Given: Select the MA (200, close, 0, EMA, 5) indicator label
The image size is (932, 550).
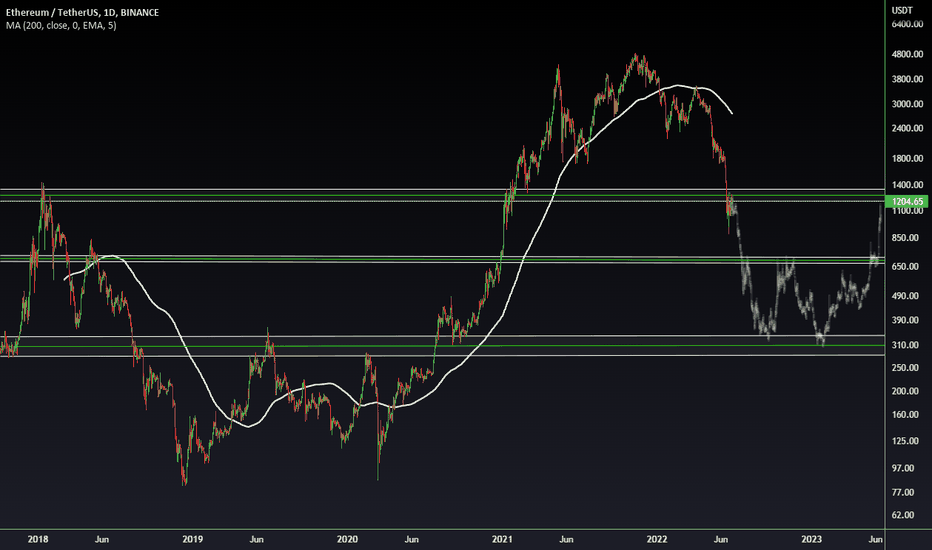Looking at the screenshot, I should coord(61,26).
